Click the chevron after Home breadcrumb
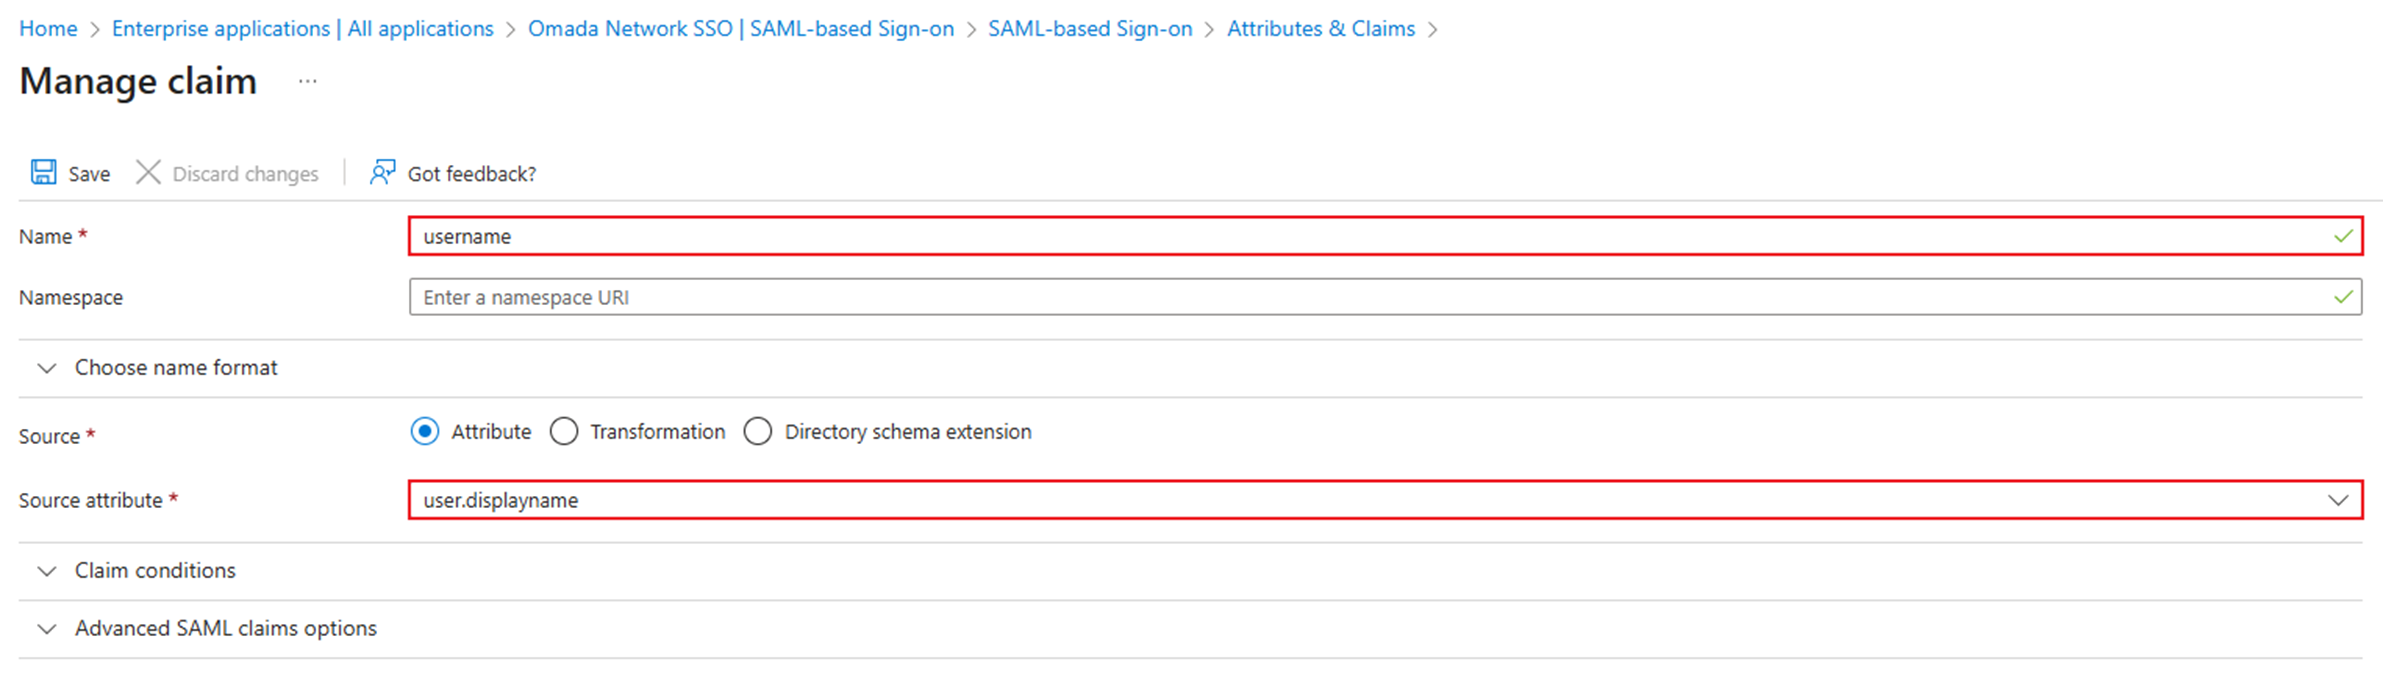Screen dimensions: 2383x673 click(x=95, y=29)
